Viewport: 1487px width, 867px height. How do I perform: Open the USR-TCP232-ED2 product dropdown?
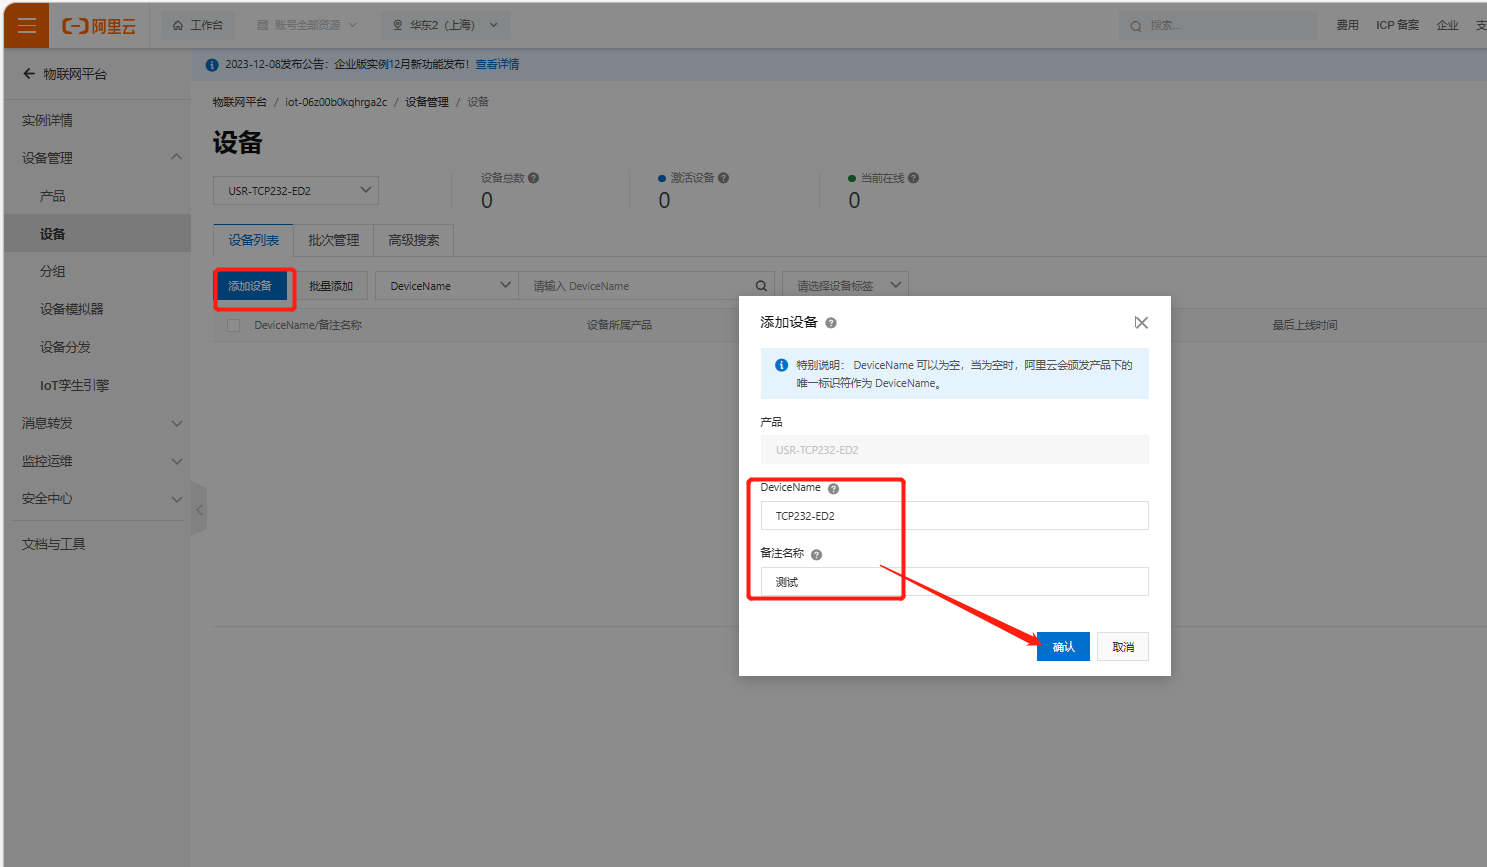[296, 191]
